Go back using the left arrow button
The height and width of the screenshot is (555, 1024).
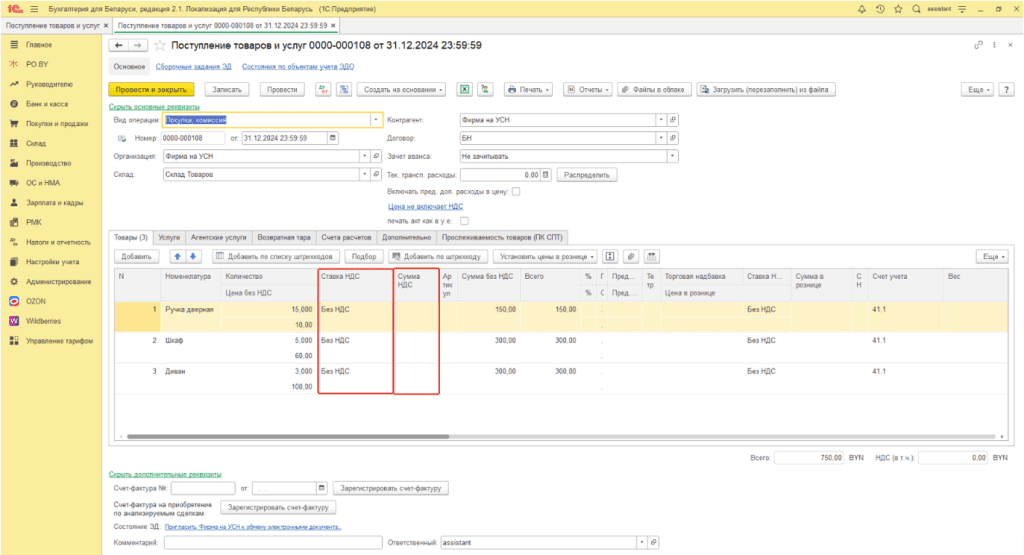119,46
